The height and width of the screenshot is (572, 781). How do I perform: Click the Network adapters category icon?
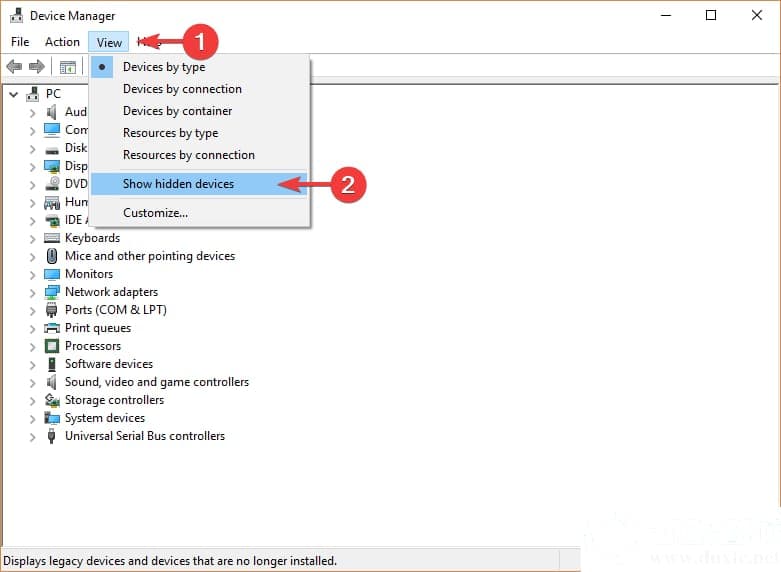pyautogui.click(x=52, y=292)
